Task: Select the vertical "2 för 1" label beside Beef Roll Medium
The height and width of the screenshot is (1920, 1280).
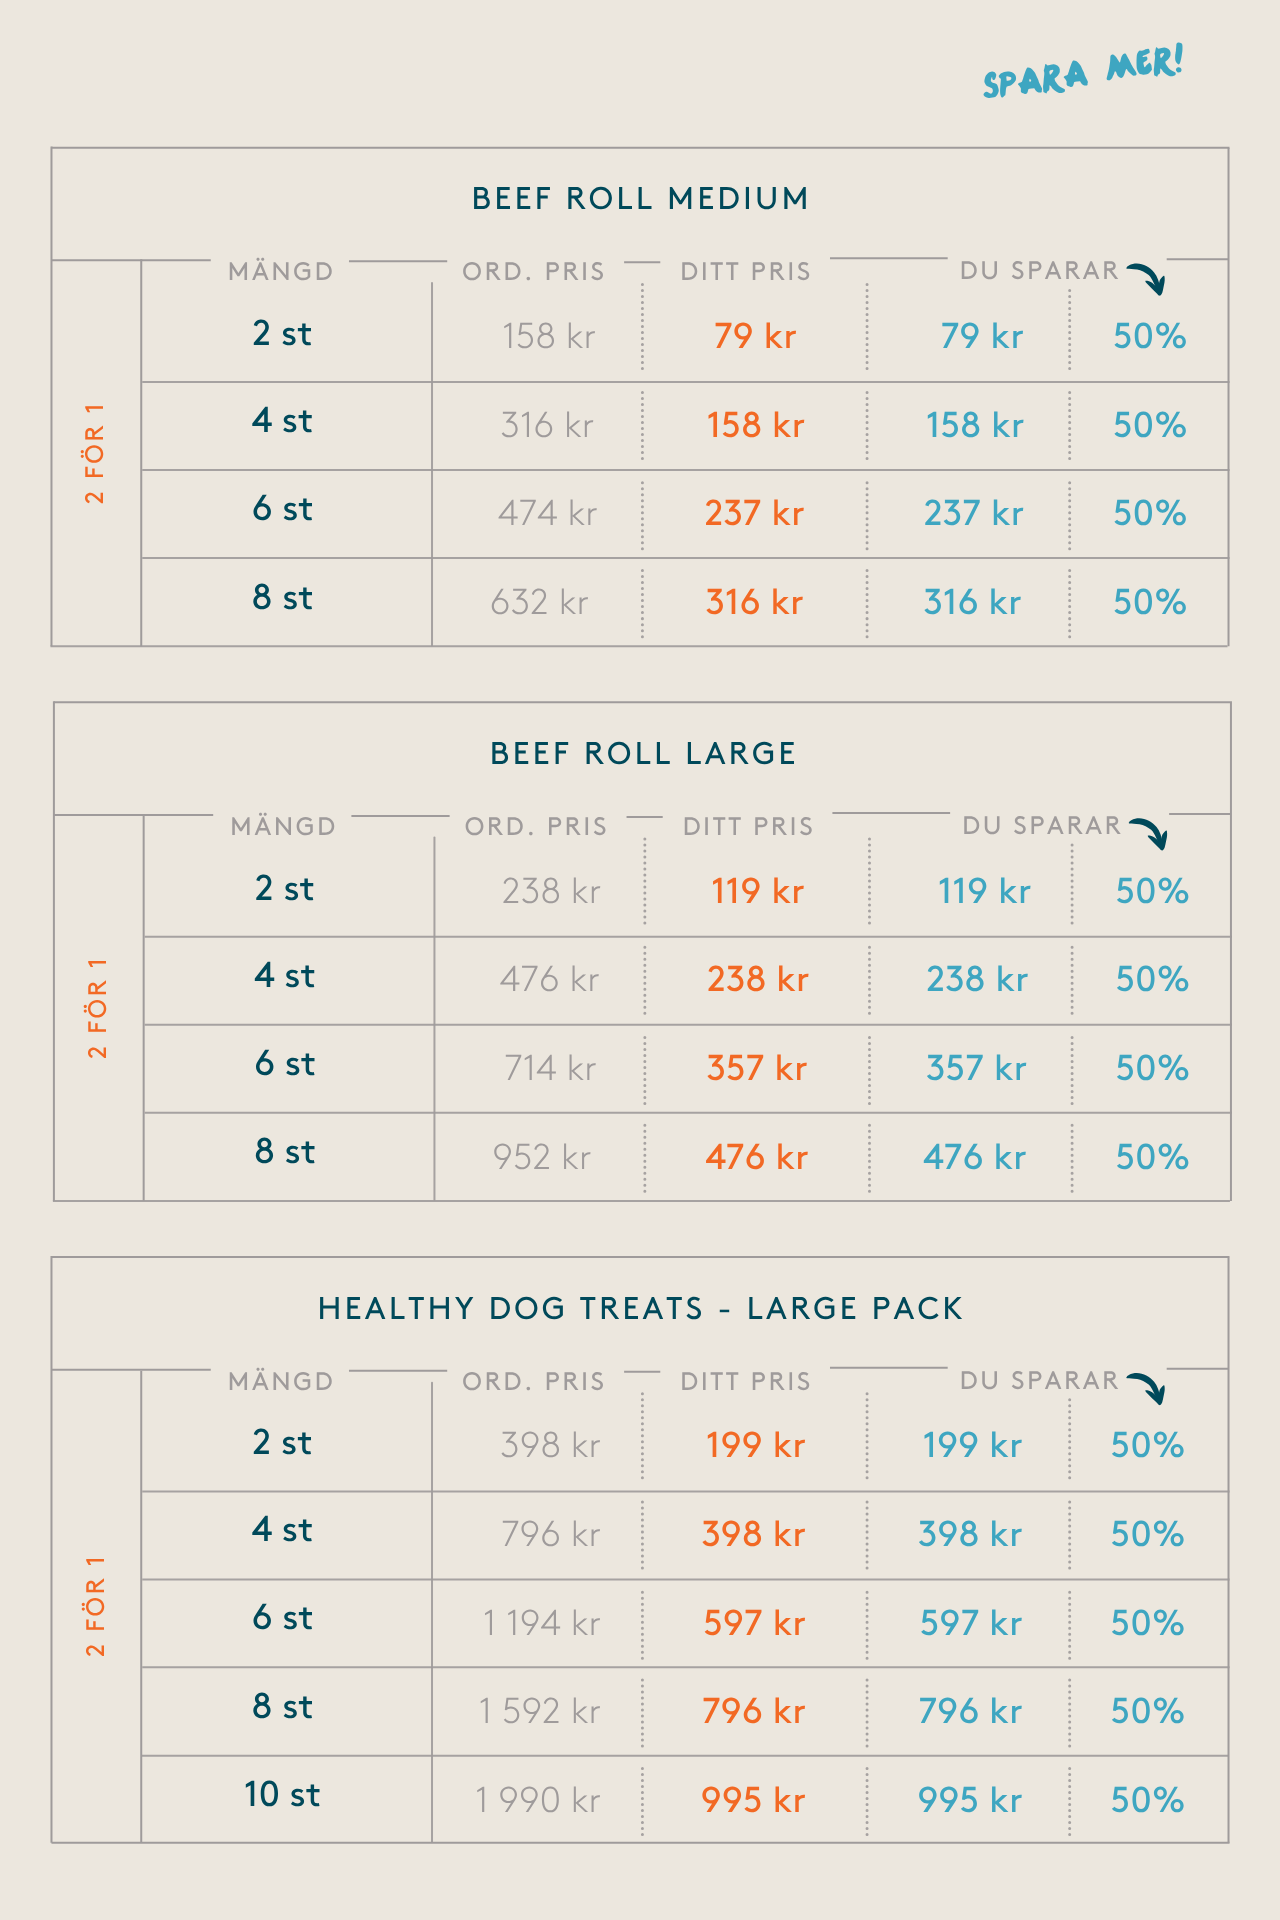Action: [x=95, y=453]
